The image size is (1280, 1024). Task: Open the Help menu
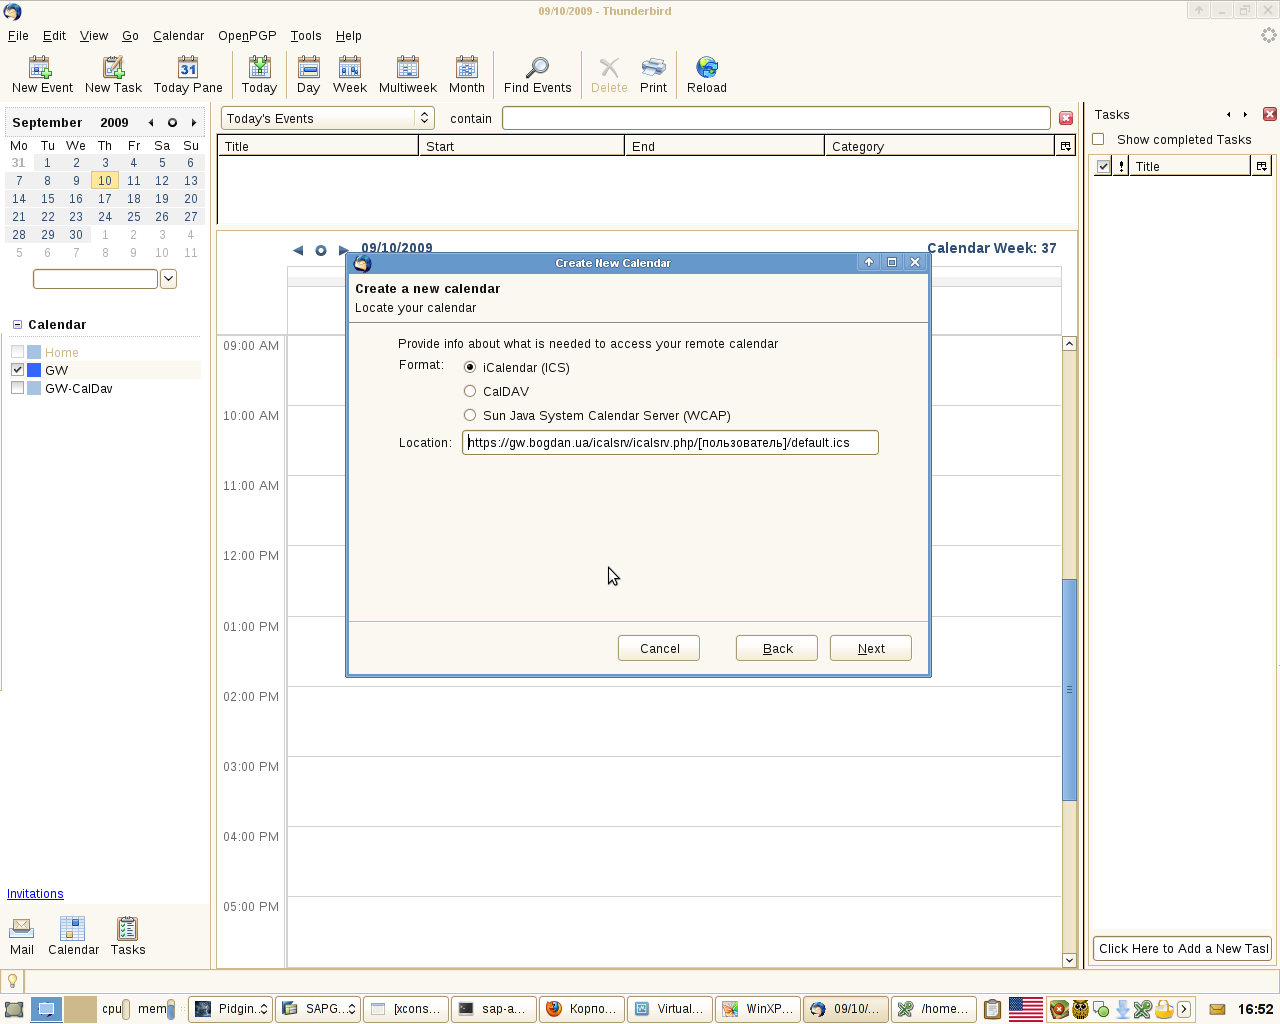348,36
